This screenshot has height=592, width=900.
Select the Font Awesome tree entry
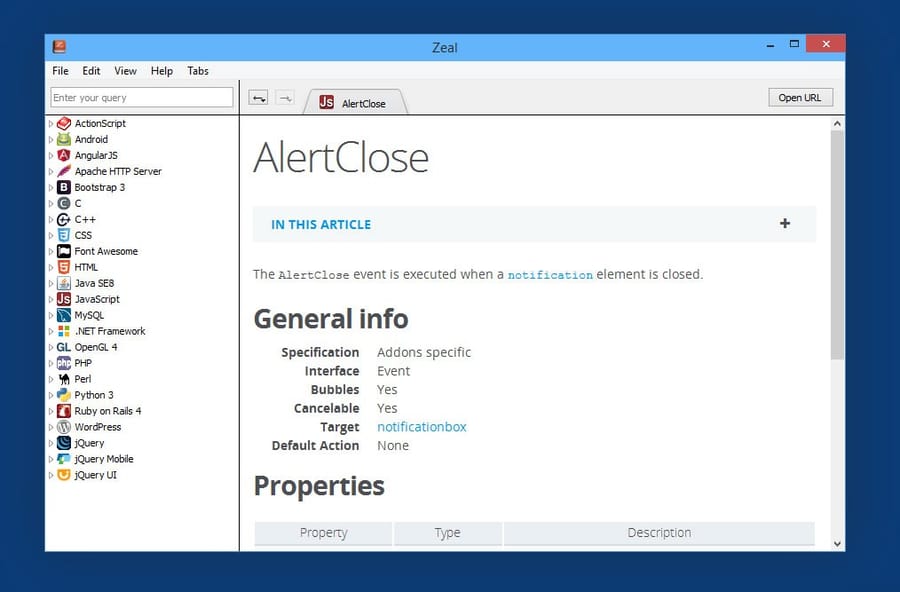[106, 251]
